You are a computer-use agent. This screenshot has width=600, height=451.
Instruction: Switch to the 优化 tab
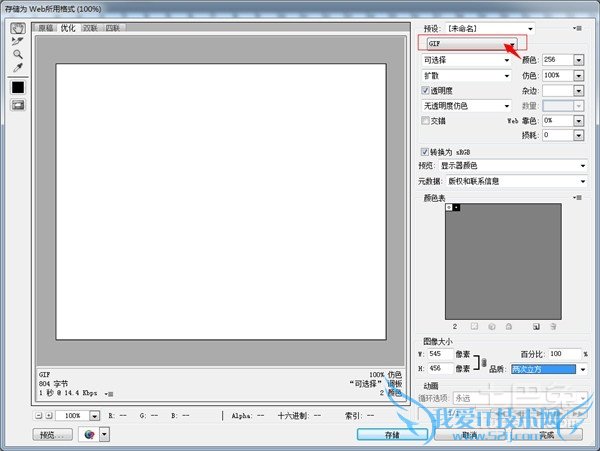click(68, 28)
